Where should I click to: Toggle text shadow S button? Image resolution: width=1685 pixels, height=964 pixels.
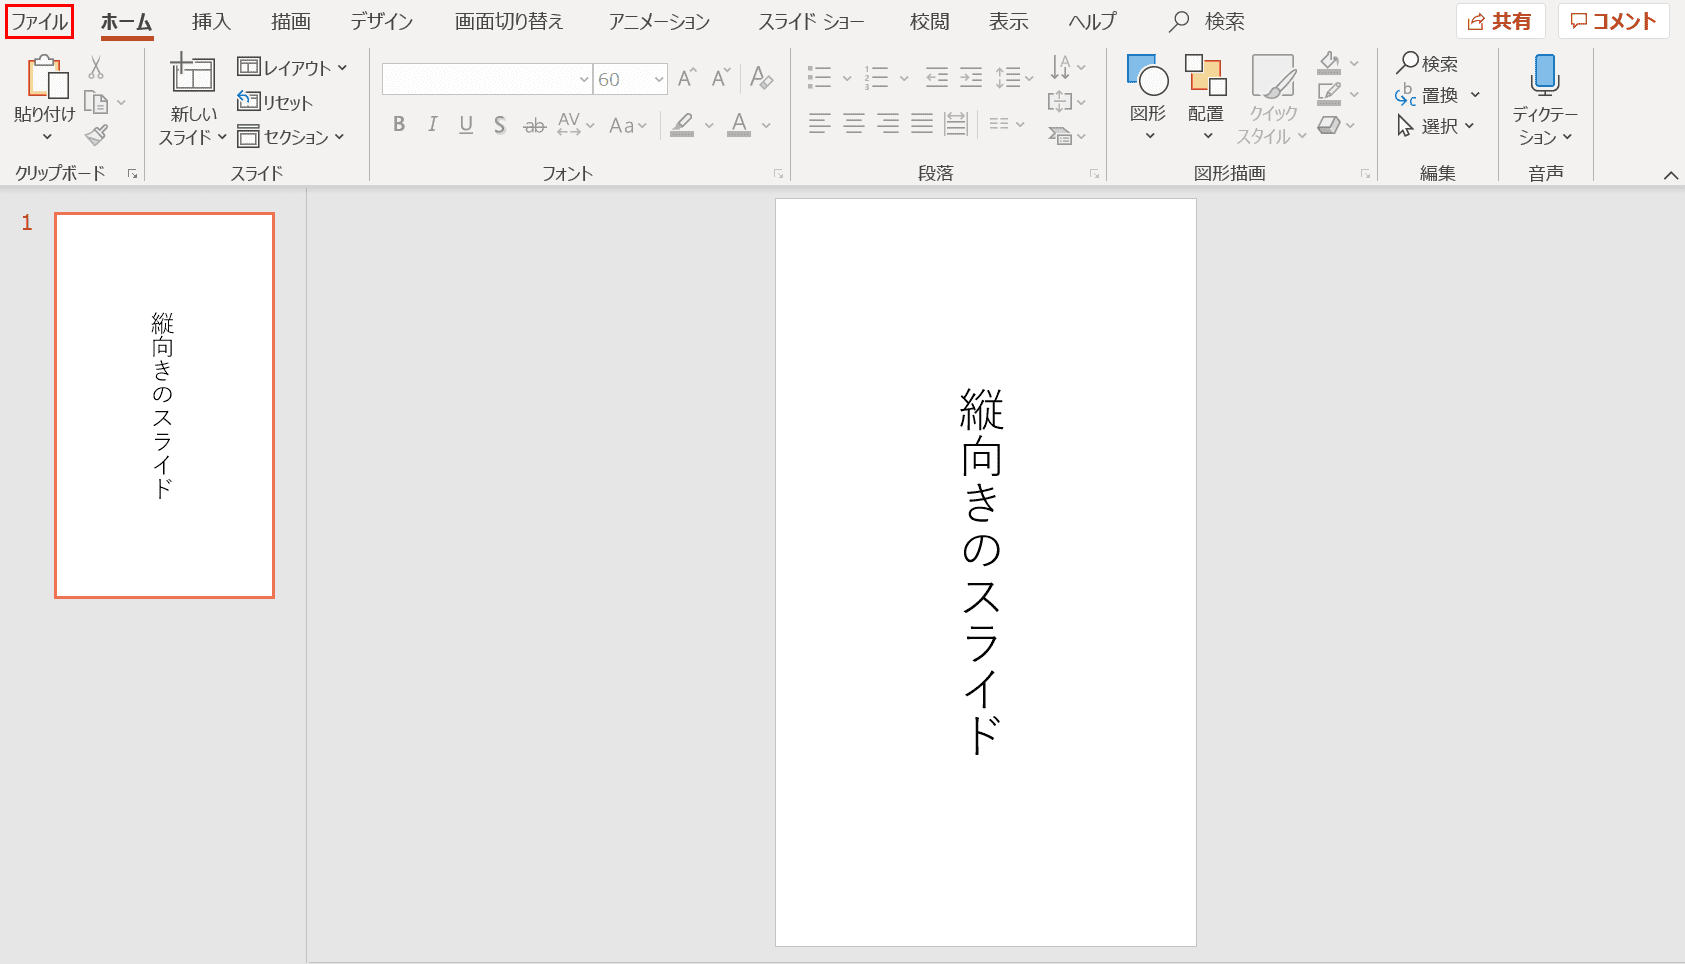coord(500,125)
